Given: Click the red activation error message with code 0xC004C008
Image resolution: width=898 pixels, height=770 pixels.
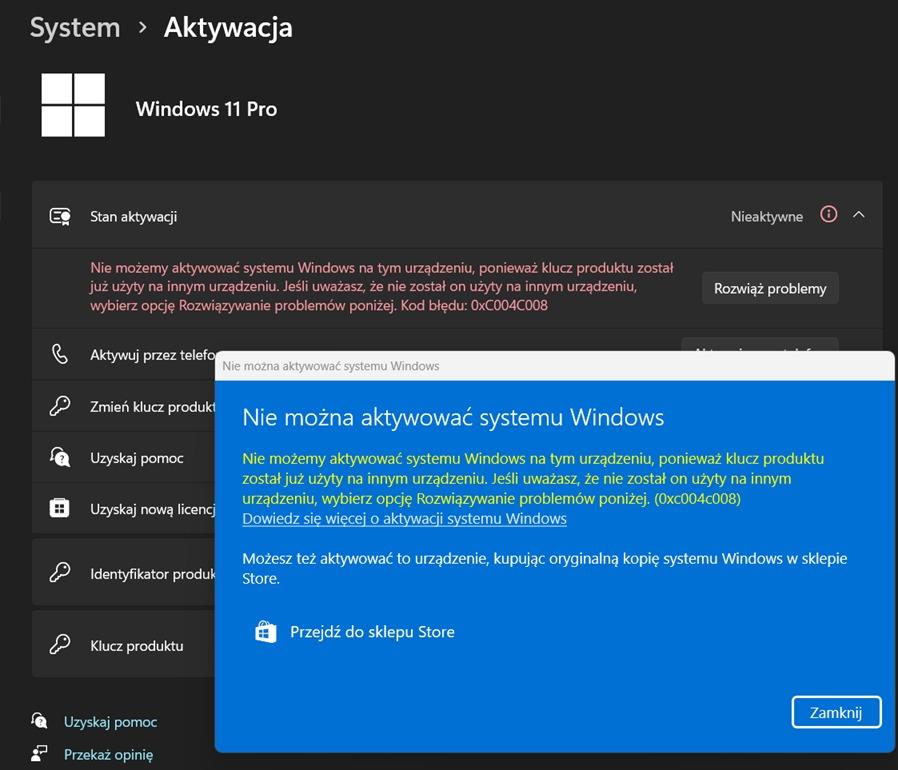Looking at the screenshot, I should (381, 286).
